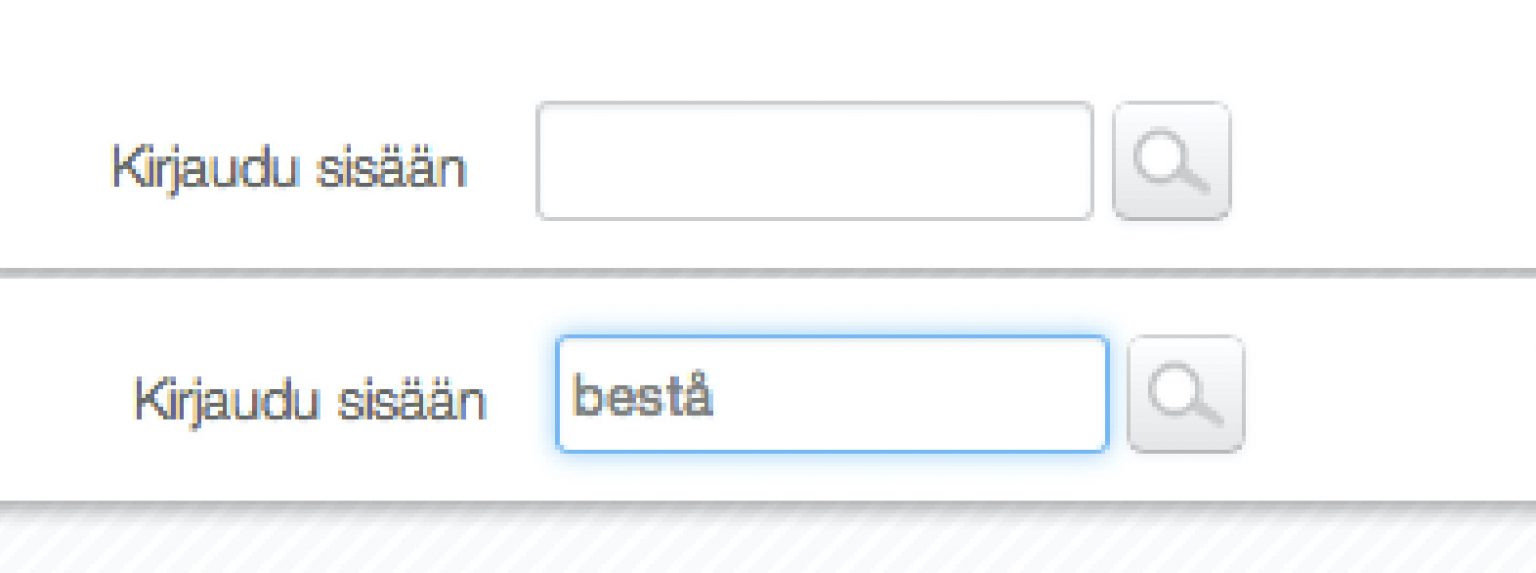
Task: Focus the empty upper Kirjaudu sisään field
Action: pyautogui.click(x=814, y=161)
